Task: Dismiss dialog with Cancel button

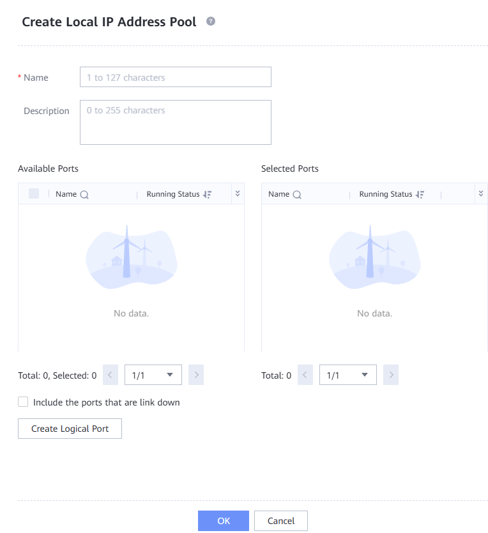Action: (x=281, y=521)
